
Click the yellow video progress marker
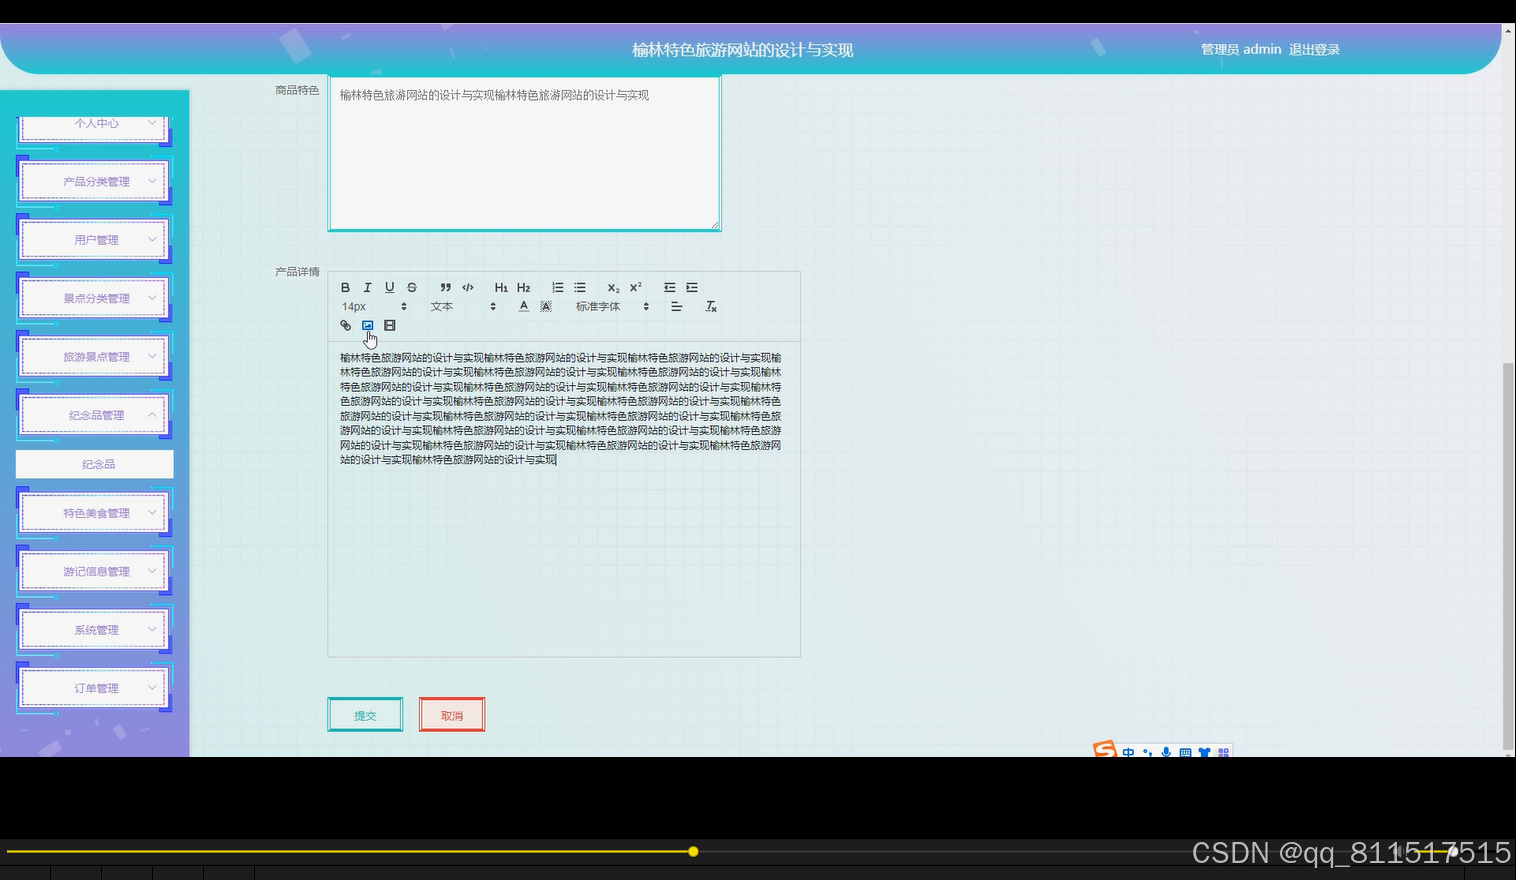[x=693, y=852]
